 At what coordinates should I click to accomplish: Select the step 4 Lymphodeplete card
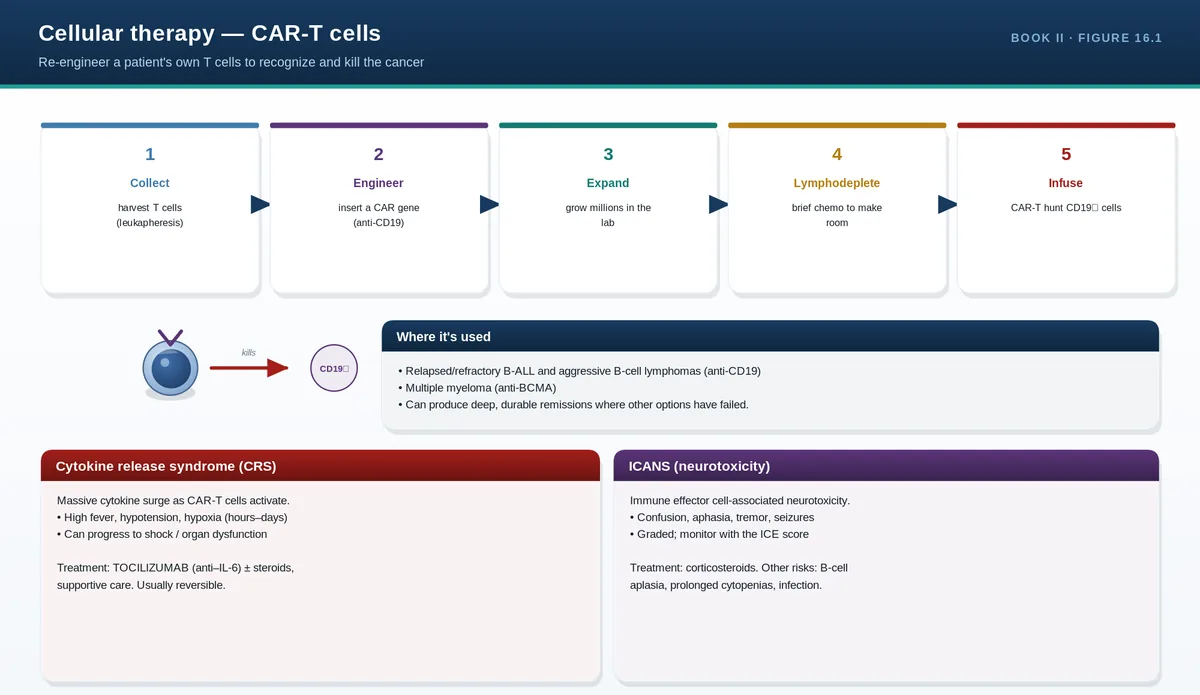[x=837, y=208]
